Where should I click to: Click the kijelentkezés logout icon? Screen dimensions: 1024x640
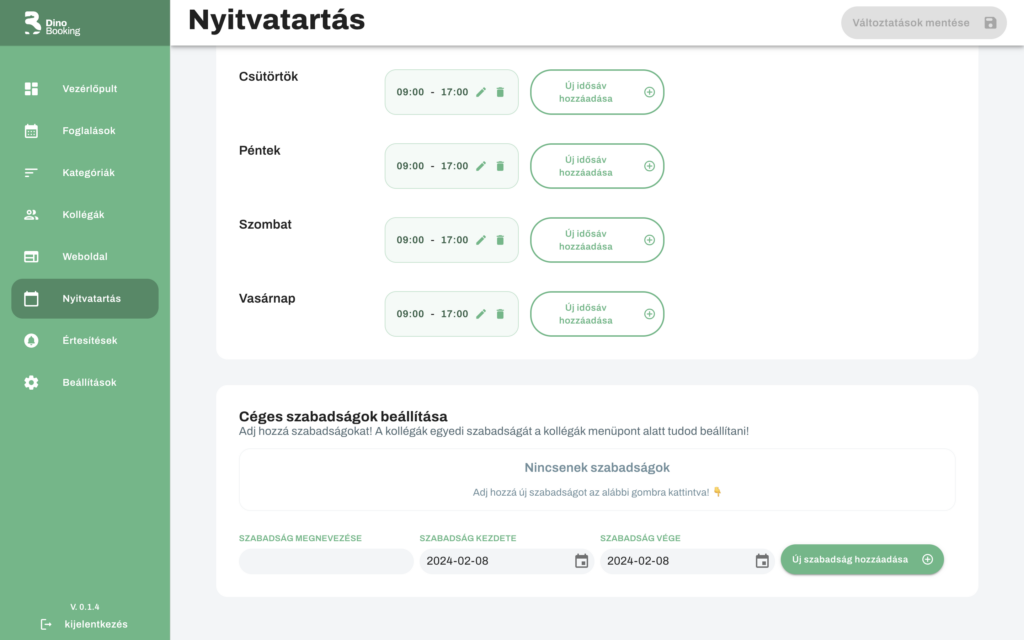coord(46,624)
